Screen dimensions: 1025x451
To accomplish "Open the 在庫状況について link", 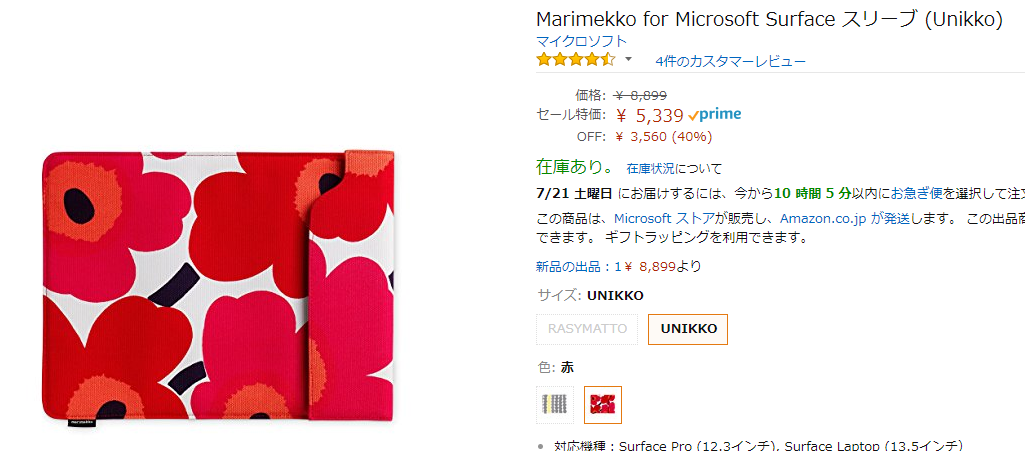I will tap(674, 169).
